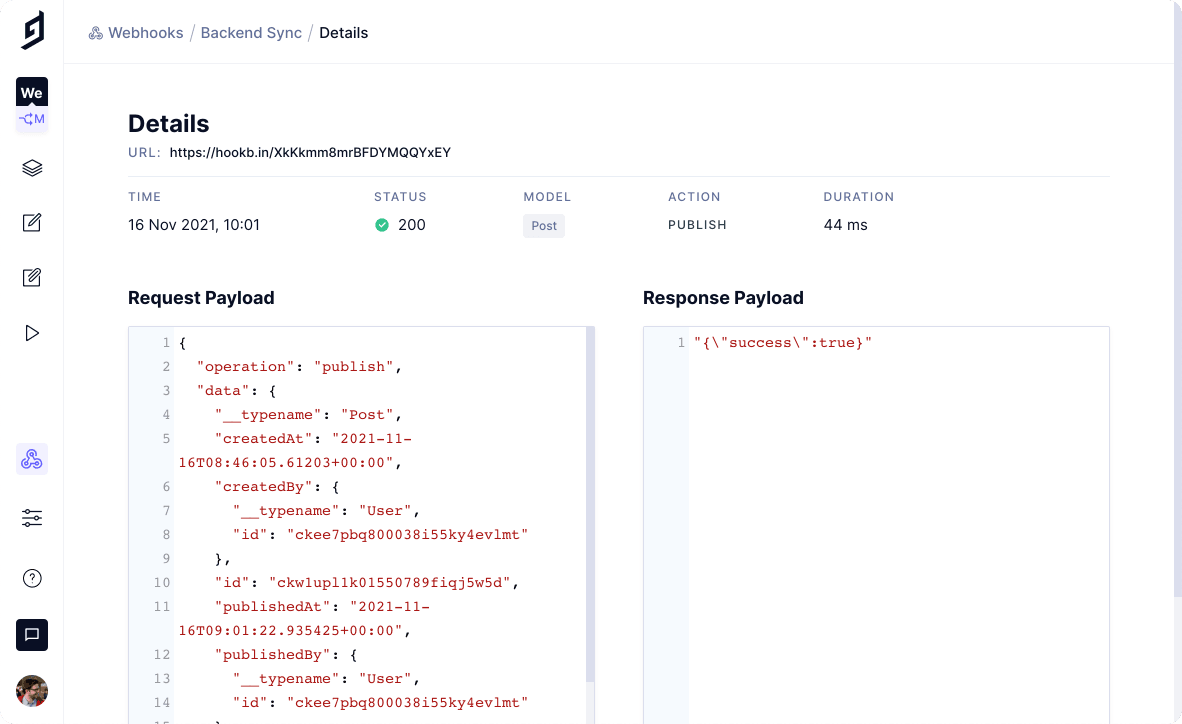Open the Schema panel from the sidebar
This screenshot has width=1182, height=724.
coord(31,168)
